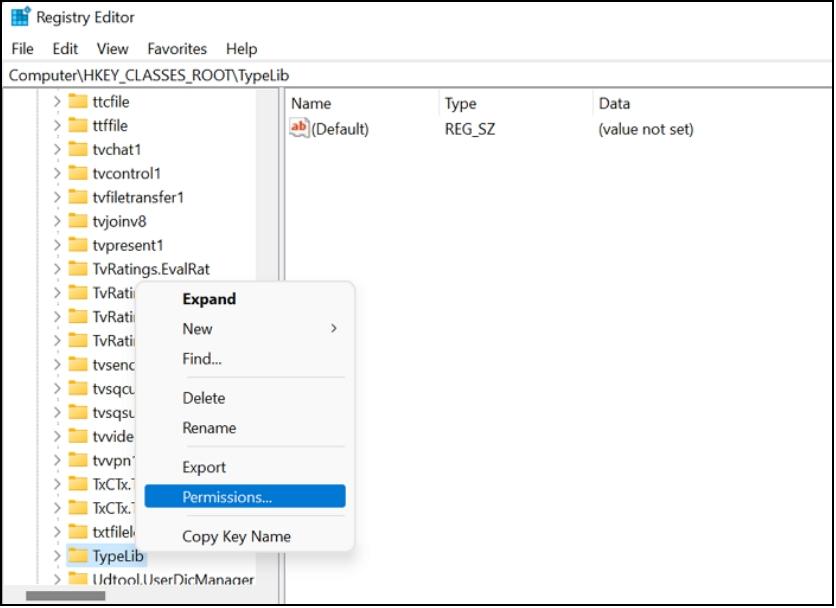Click the Udtool.UserDicManager folder icon
The height and width of the screenshot is (608, 836).
pos(78,580)
